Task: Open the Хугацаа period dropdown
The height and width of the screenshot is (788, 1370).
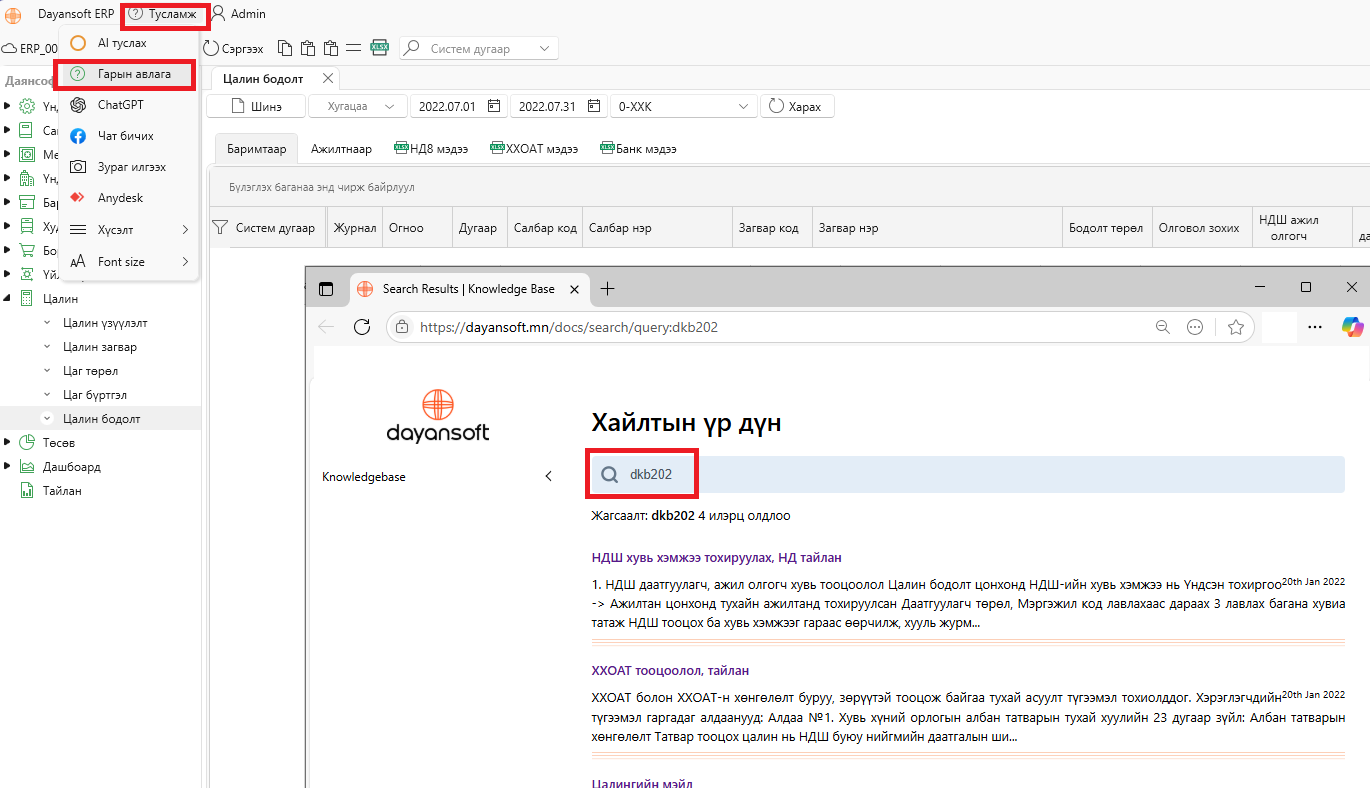Action: coord(358,106)
